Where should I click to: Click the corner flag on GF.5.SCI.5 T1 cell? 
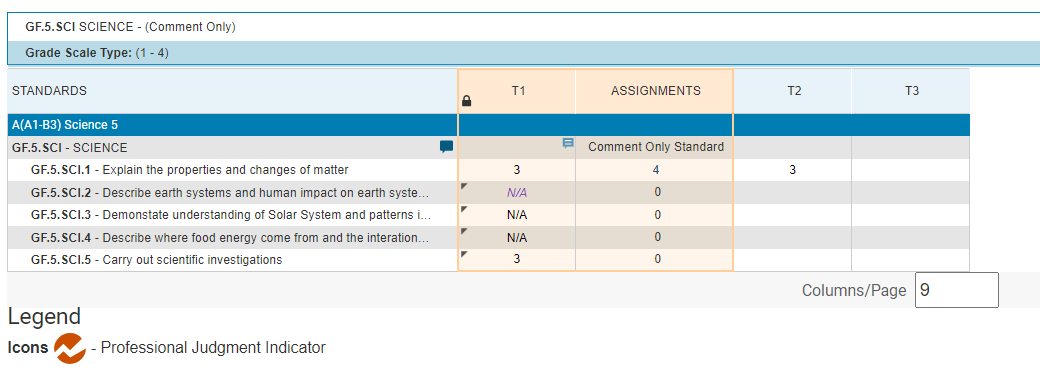pos(464,254)
